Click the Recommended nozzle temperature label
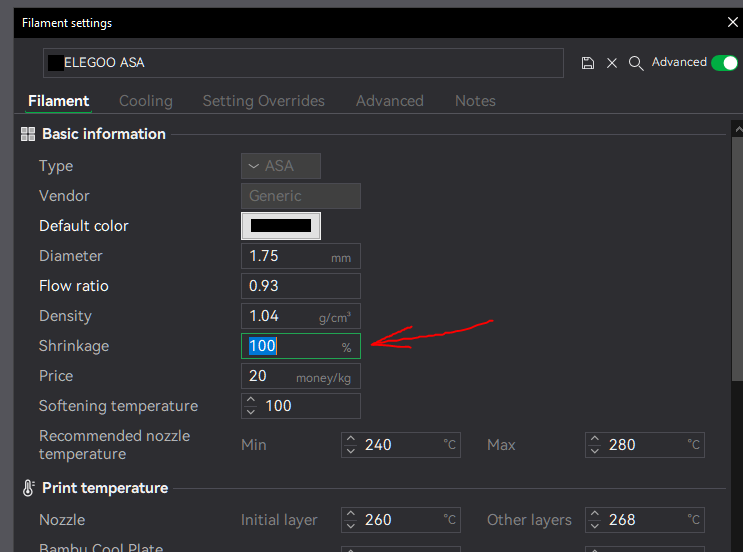Viewport: 743px width, 552px height. [x=114, y=445]
